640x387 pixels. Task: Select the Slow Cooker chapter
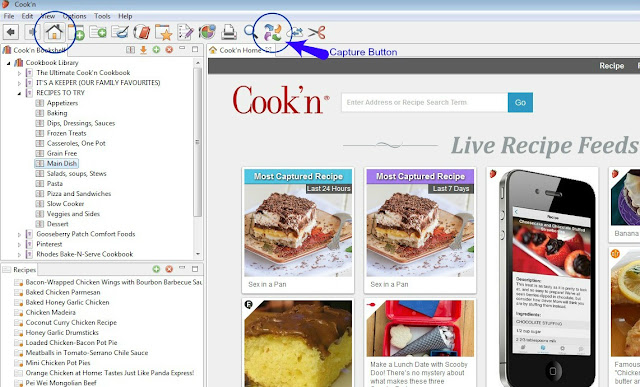pos(65,204)
